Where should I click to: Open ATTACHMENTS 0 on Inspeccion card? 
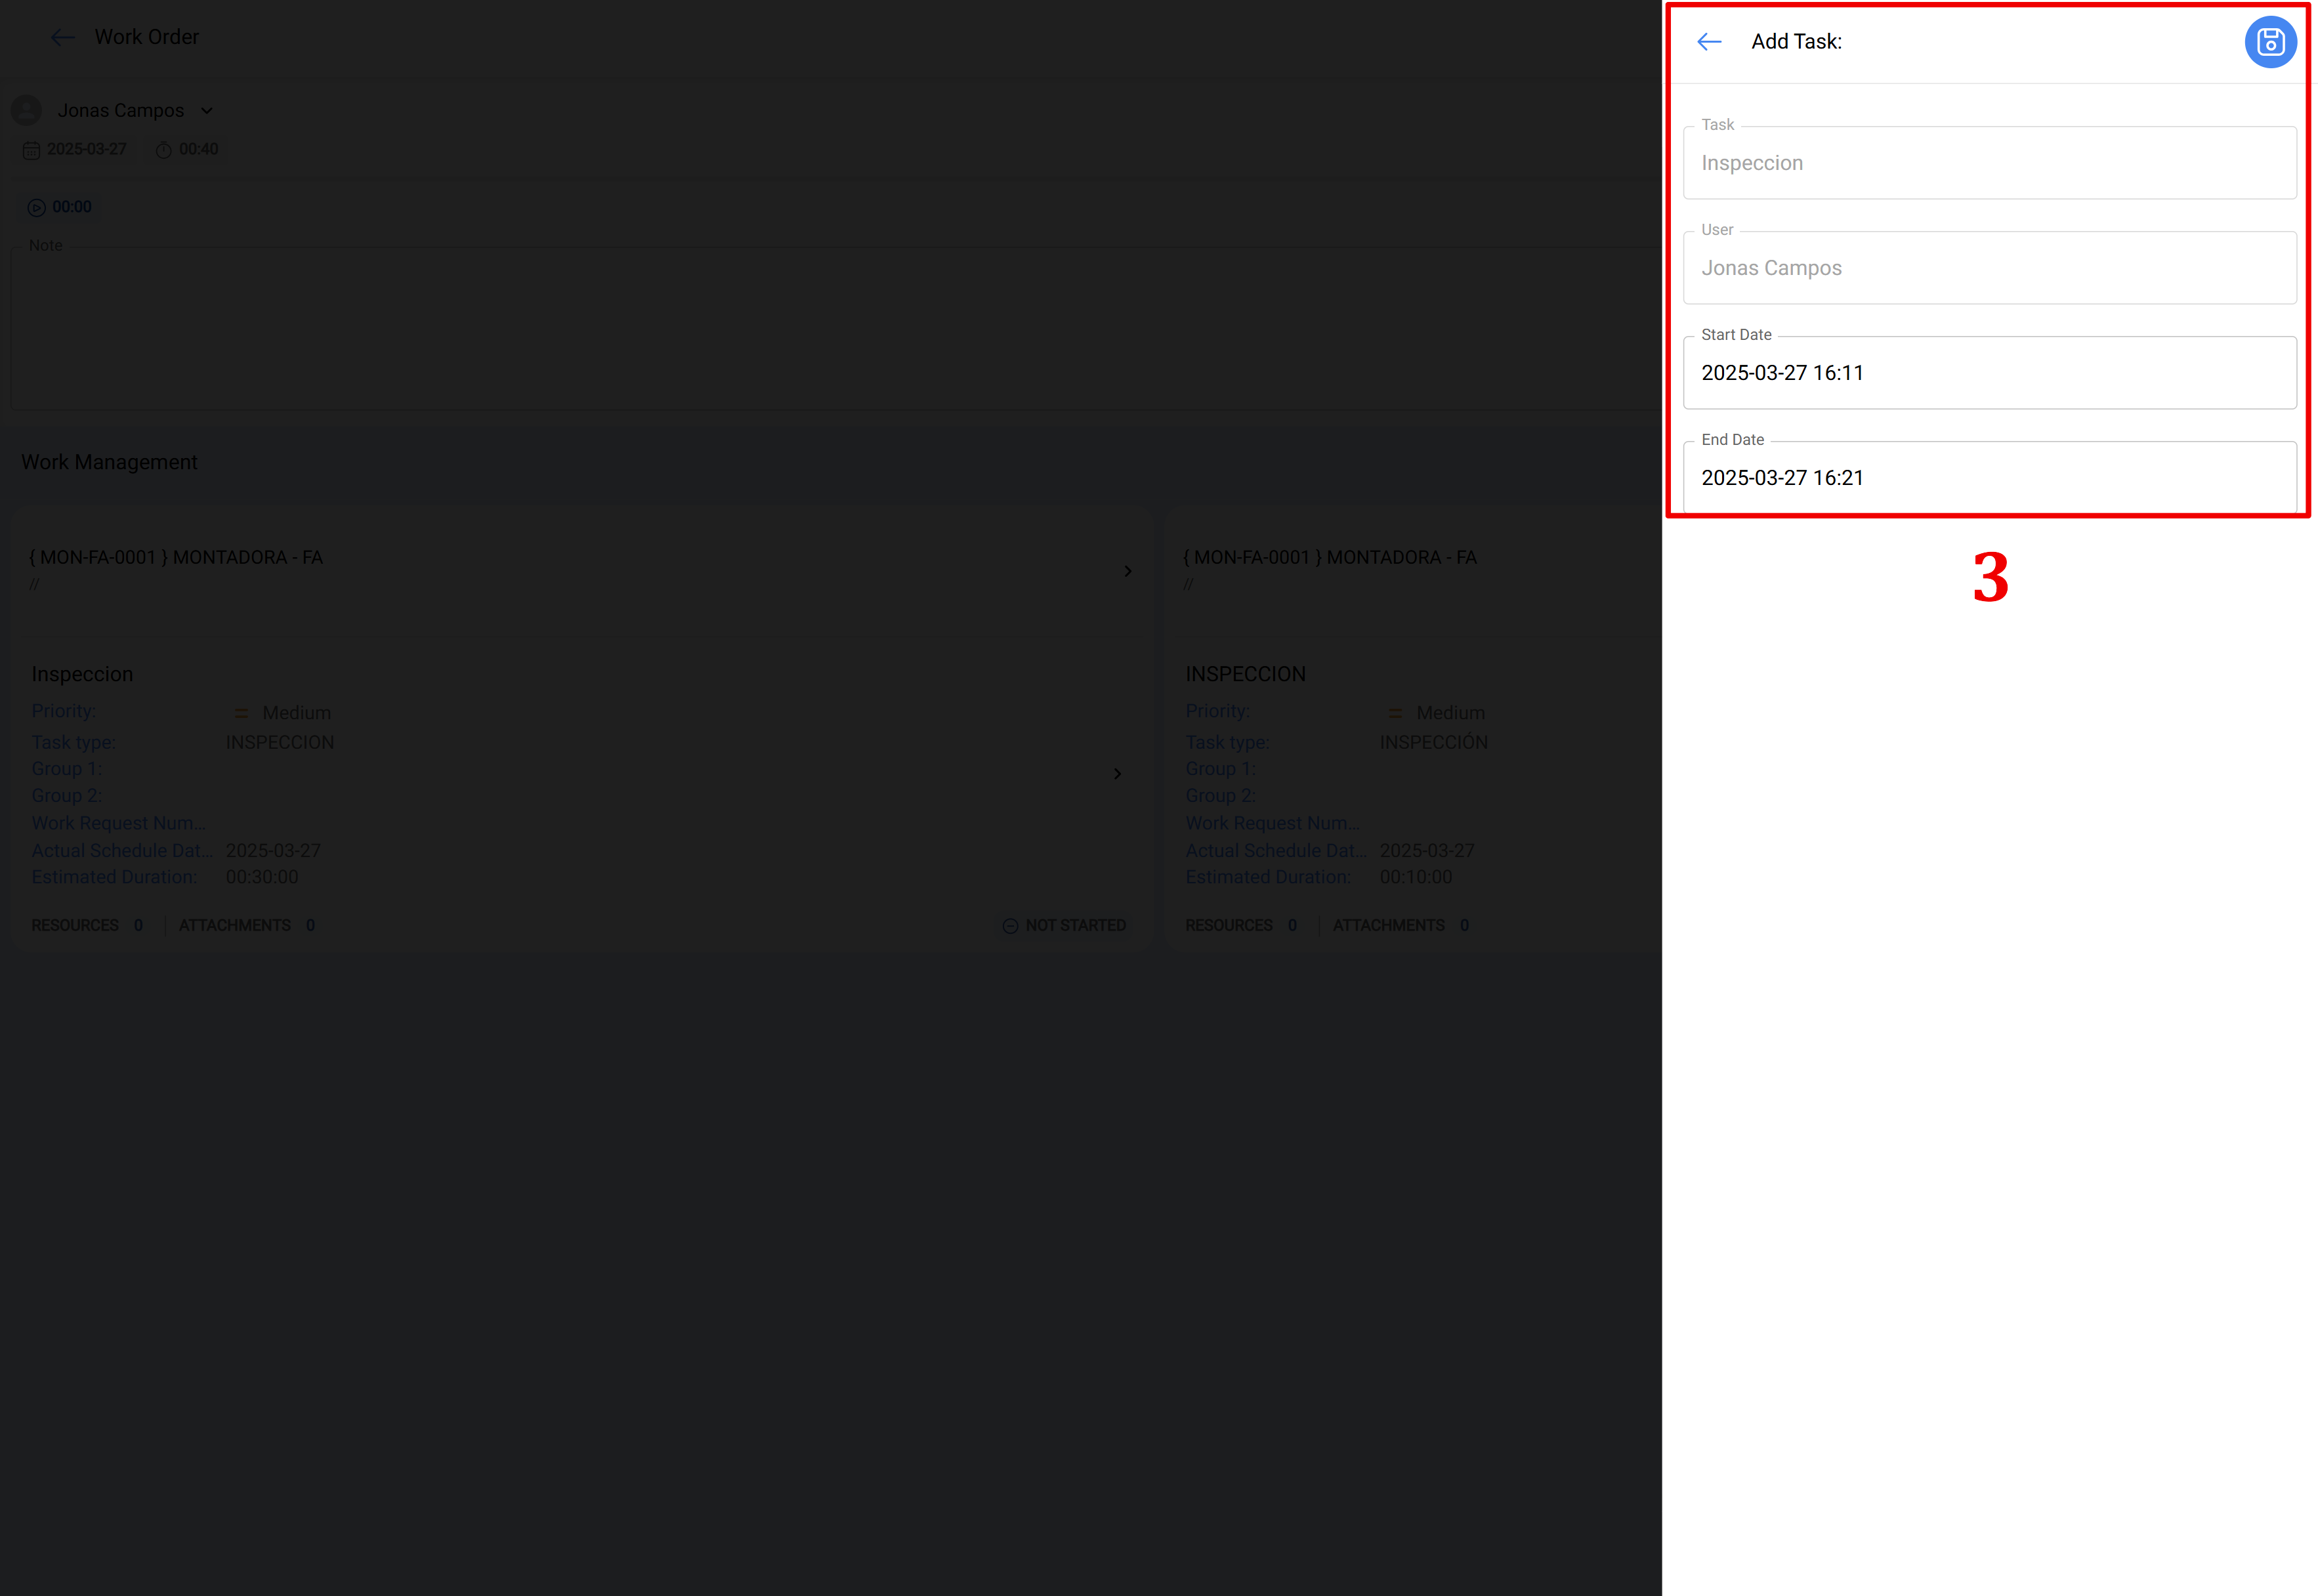click(247, 926)
